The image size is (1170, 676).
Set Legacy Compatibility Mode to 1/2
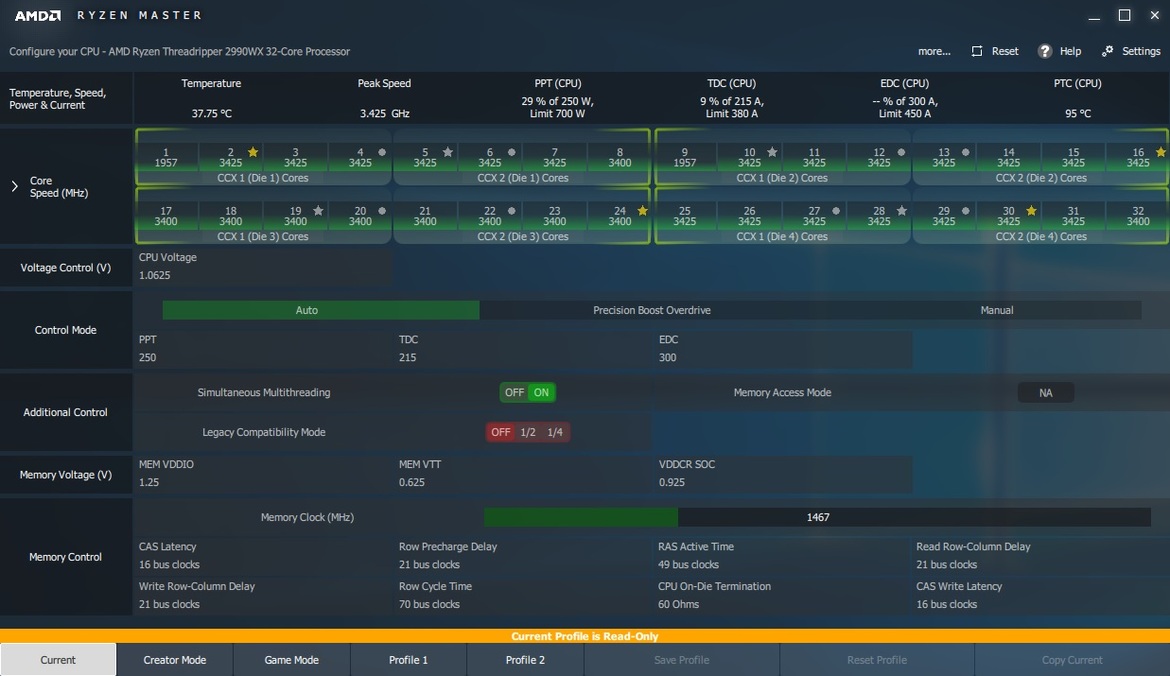pos(528,432)
